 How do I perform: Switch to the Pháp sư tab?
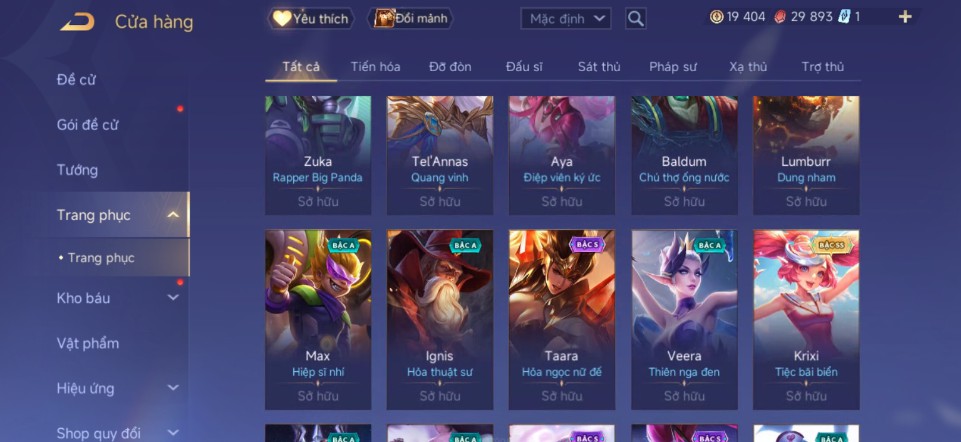(673, 67)
